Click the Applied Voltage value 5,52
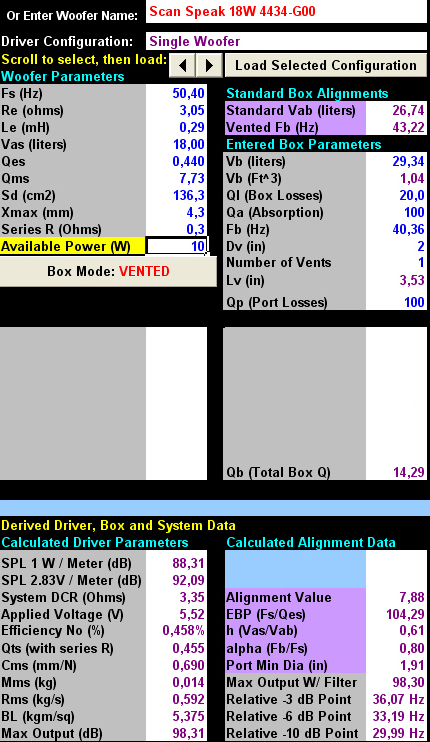Image resolution: width=430 pixels, height=742 pixels. [192, 614]
